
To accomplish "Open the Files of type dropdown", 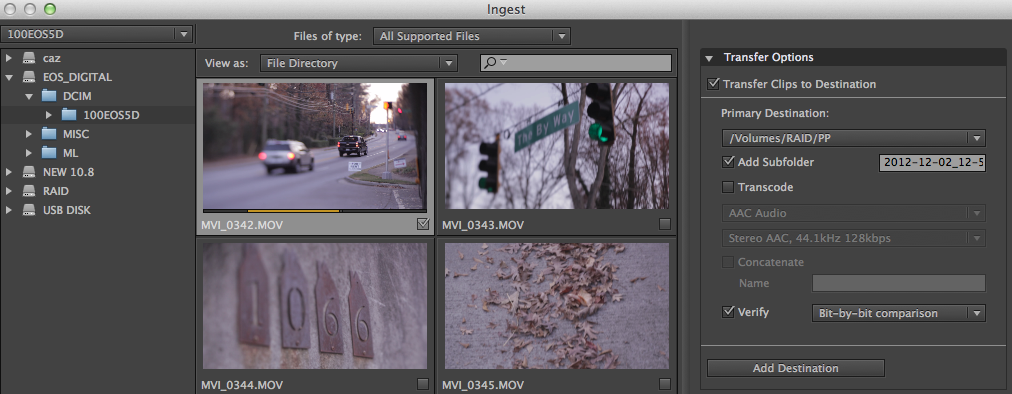I will point(472,36).
